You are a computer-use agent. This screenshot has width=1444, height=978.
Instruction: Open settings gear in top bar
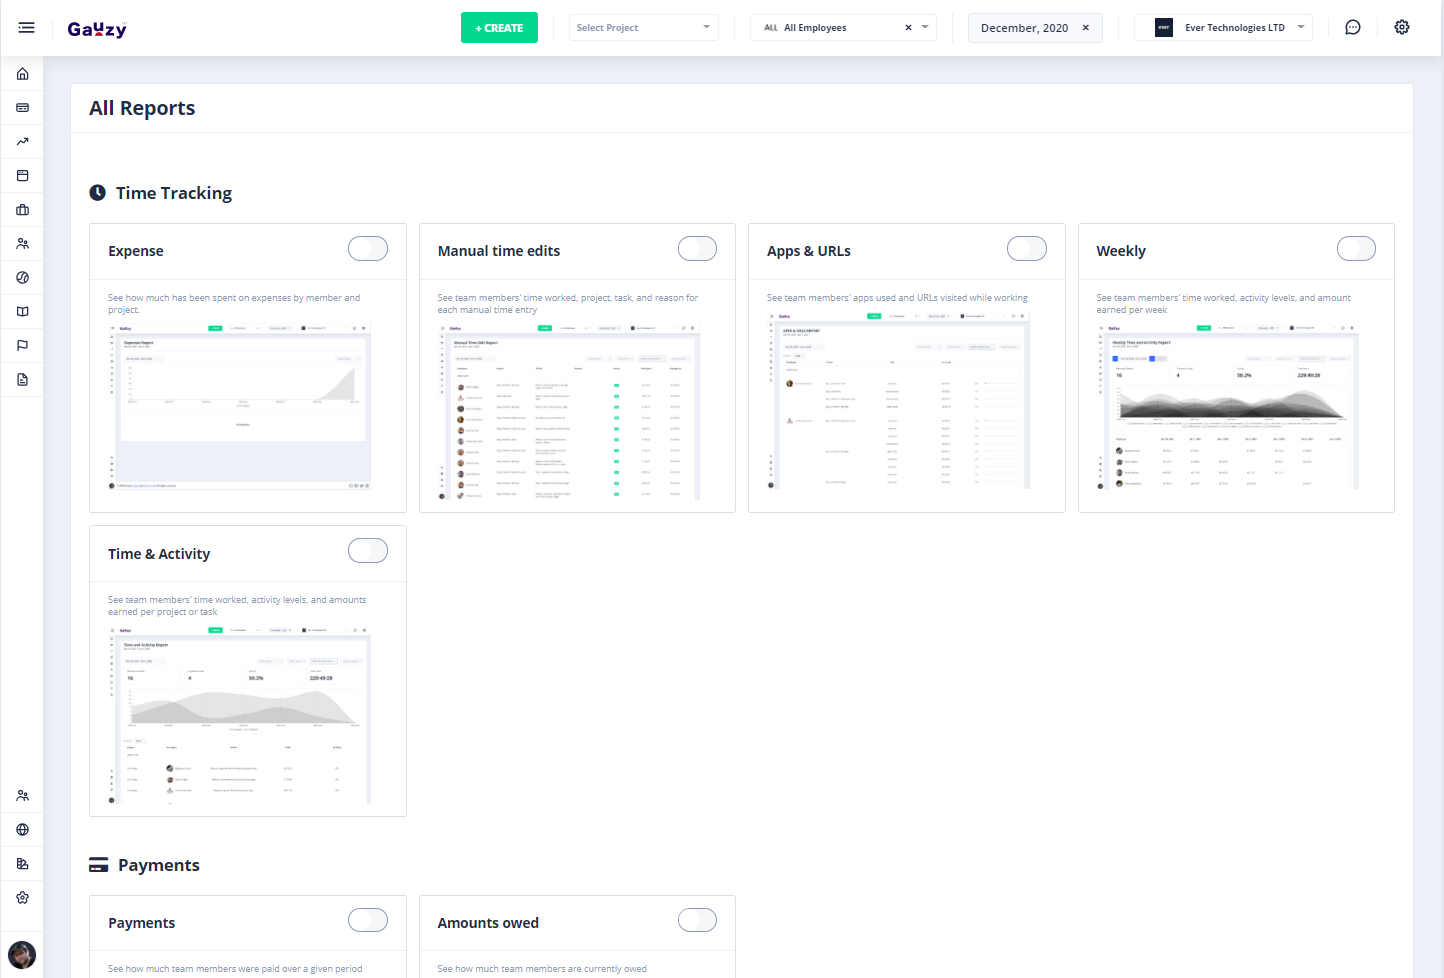coord(1402,28)
